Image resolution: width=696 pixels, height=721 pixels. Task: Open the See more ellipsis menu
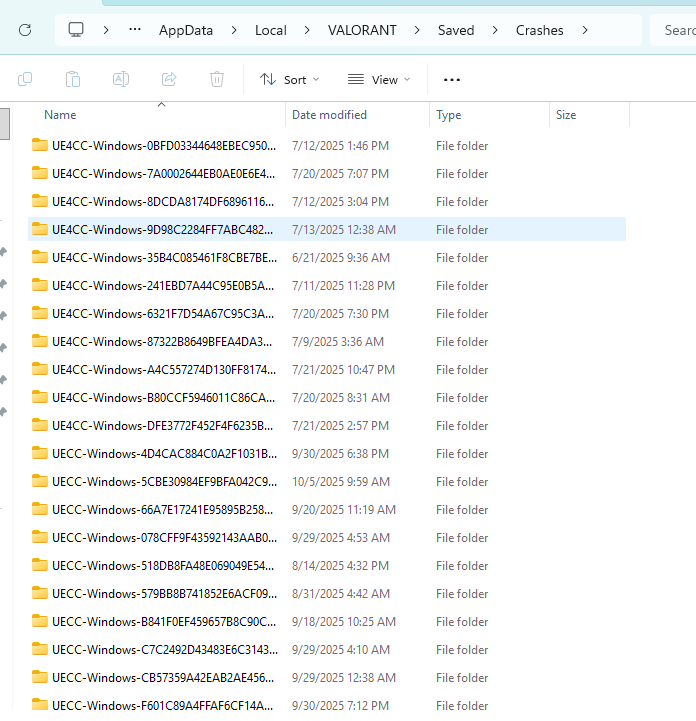click(x=452, y=80)
